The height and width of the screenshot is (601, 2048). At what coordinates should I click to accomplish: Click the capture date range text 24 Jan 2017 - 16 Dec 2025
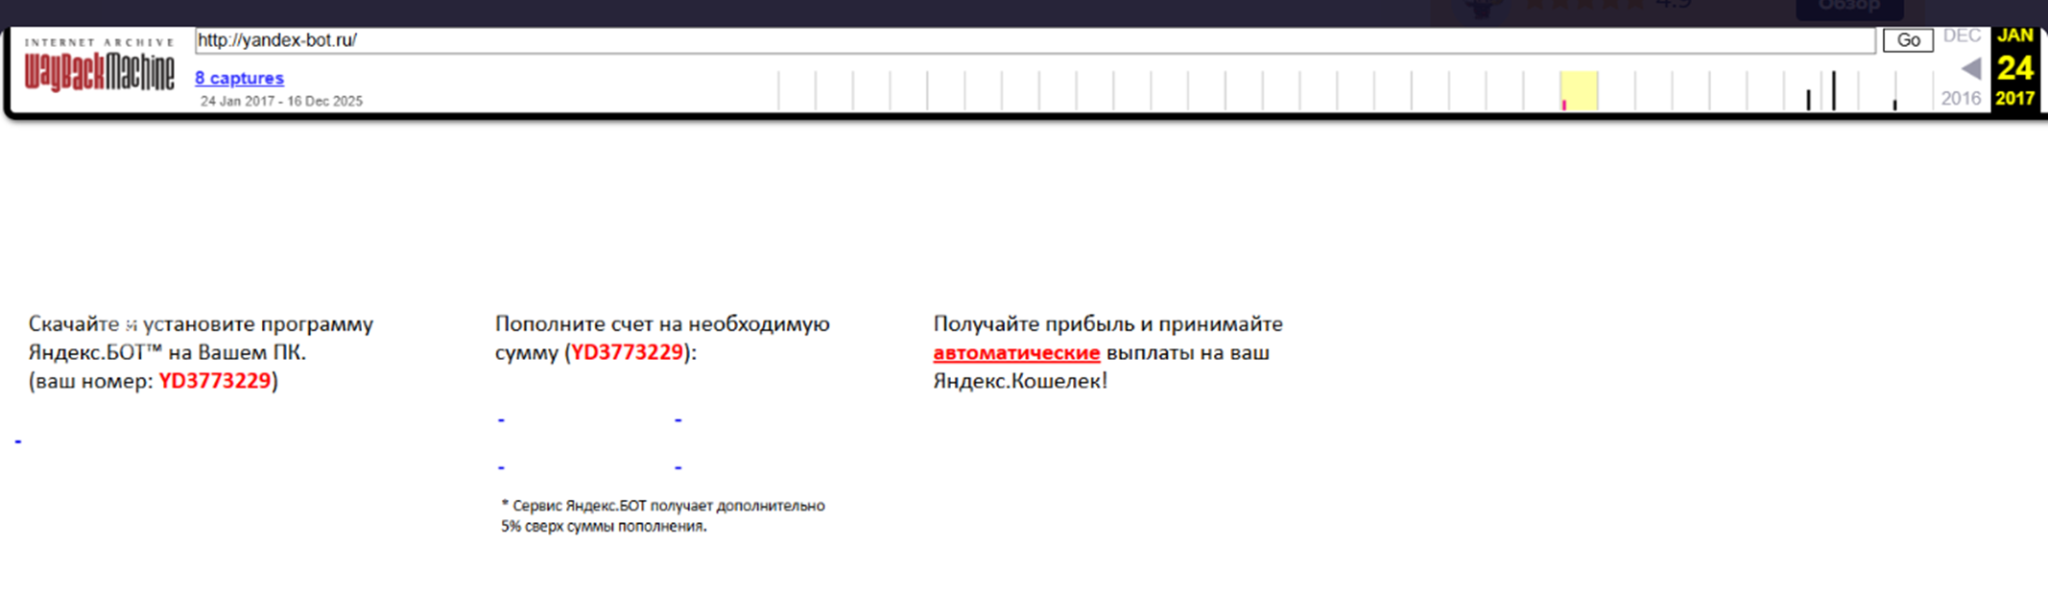pos(281,101)
